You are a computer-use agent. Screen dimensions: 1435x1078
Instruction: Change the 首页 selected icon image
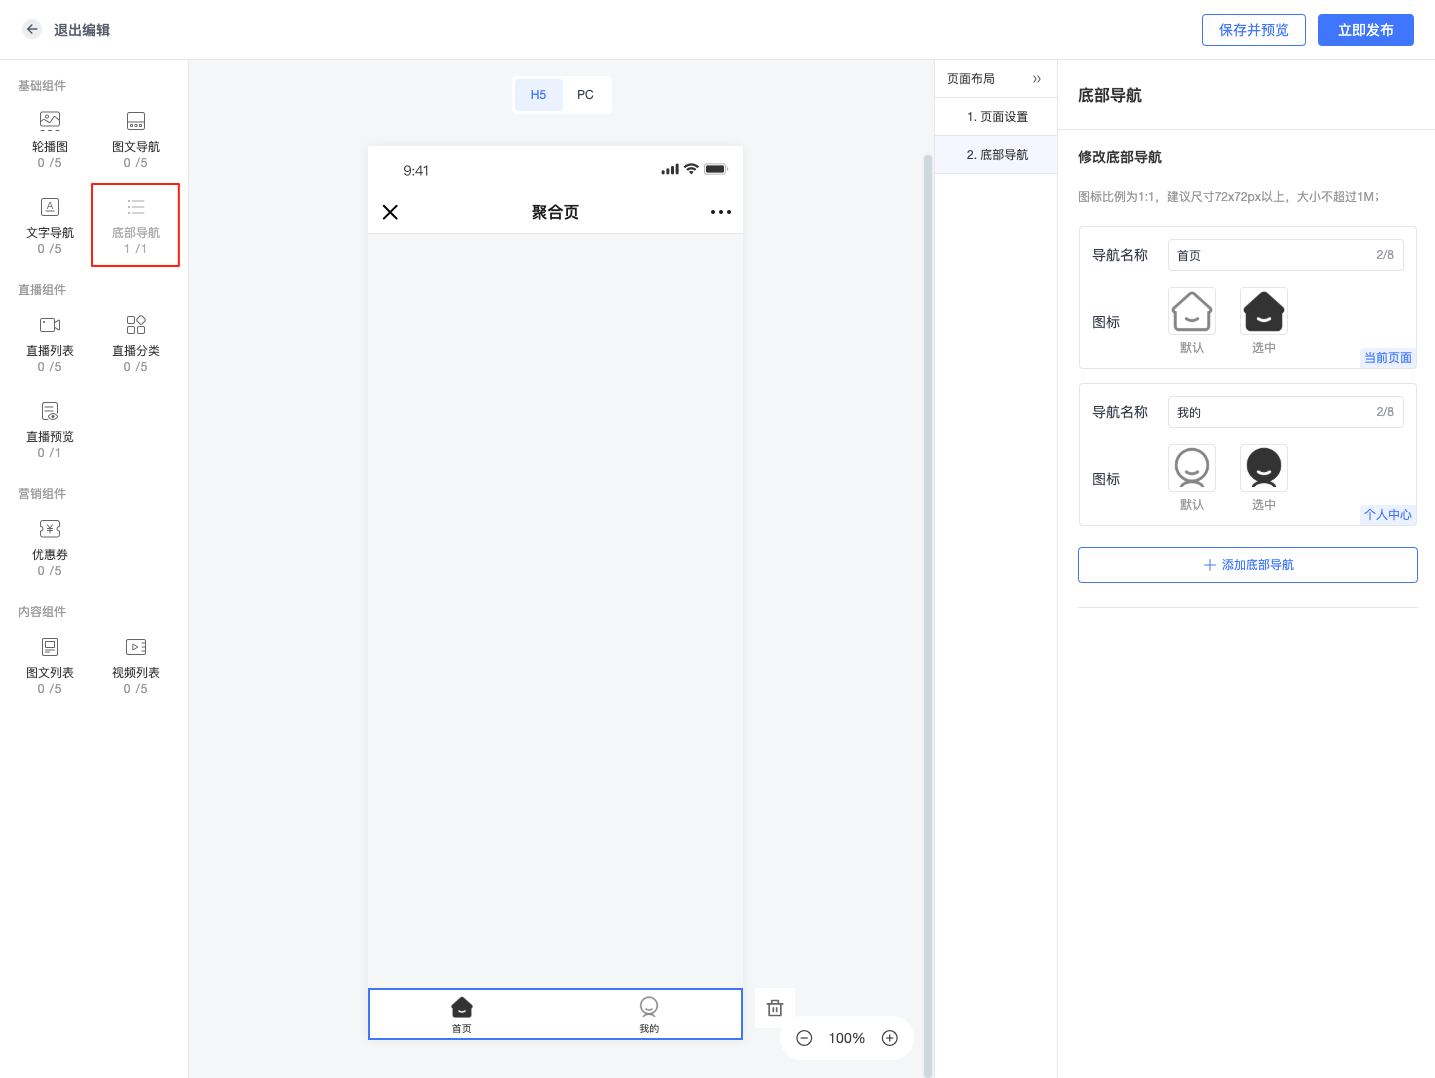pos(1264,311)
